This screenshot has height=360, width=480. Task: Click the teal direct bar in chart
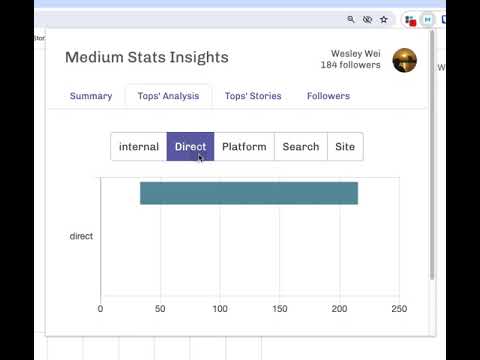point(249,193)
